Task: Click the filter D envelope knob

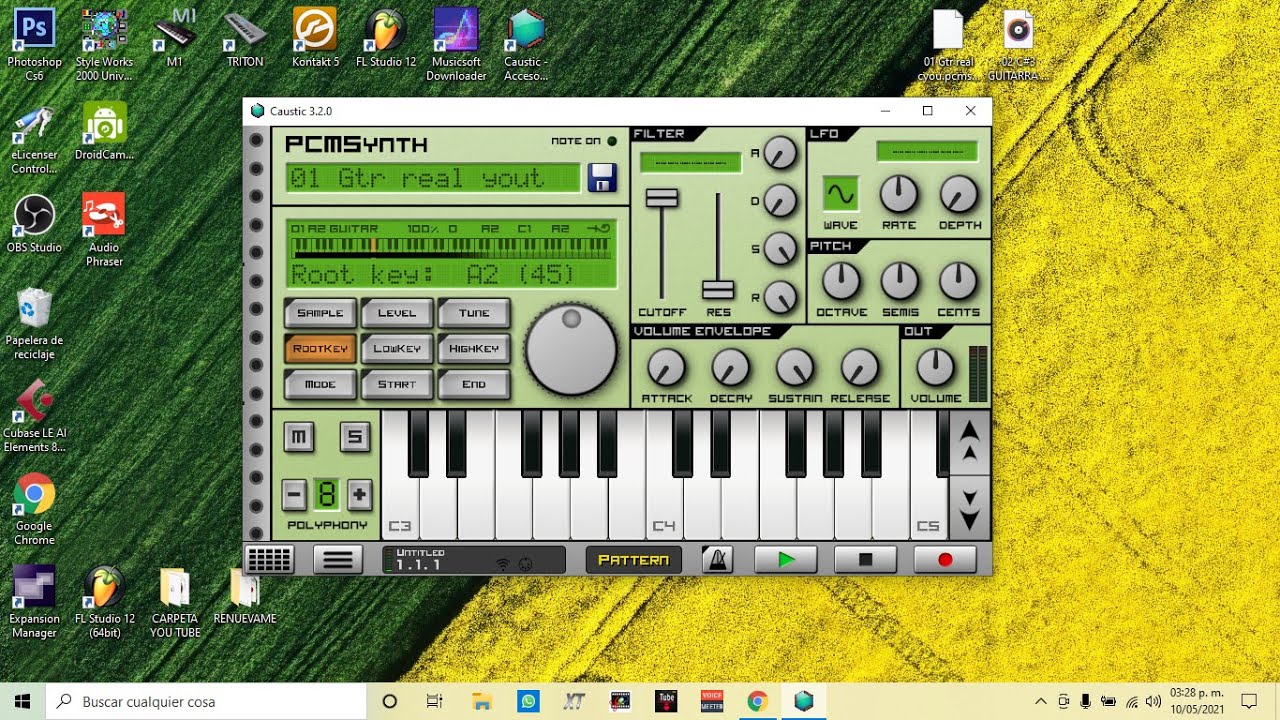Action: coord(780,201)
